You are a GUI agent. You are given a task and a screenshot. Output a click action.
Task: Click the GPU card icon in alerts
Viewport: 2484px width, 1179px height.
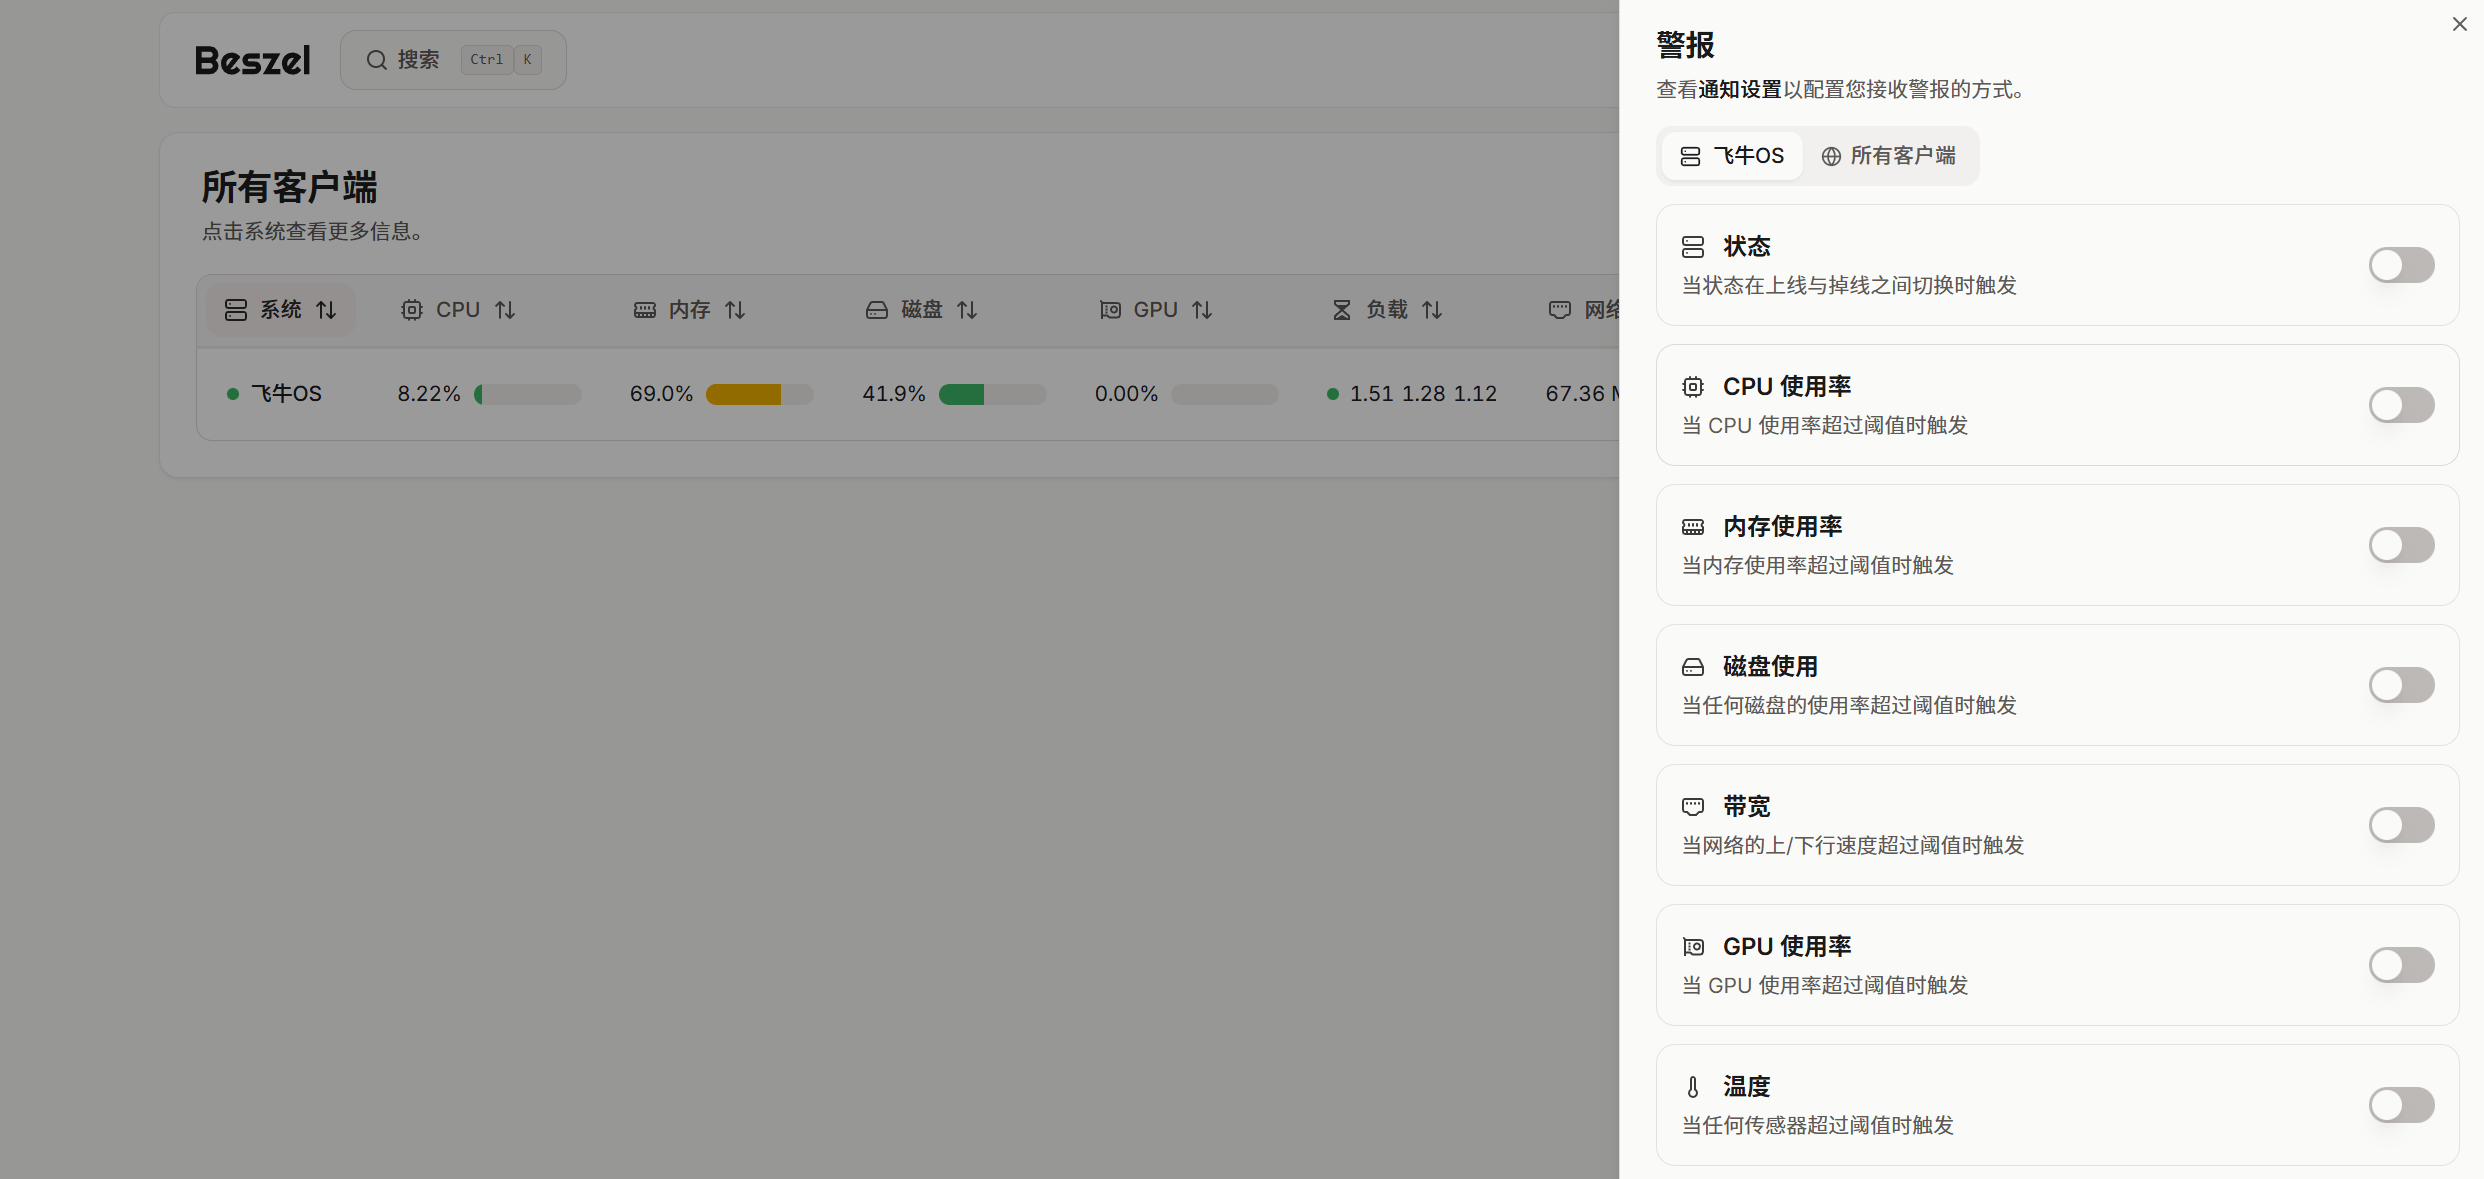[1692, 947]
